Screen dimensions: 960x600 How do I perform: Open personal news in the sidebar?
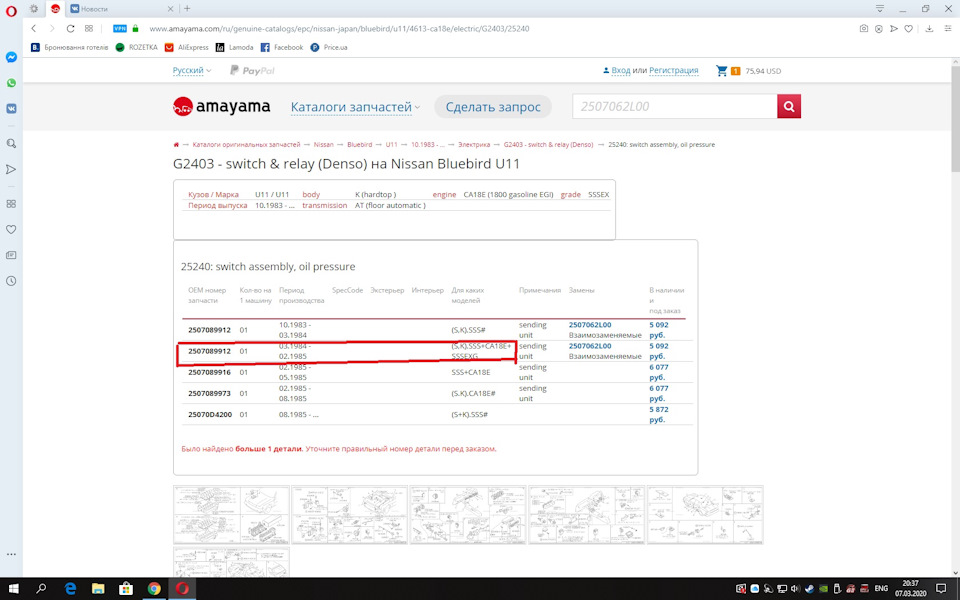click(11, 255)
